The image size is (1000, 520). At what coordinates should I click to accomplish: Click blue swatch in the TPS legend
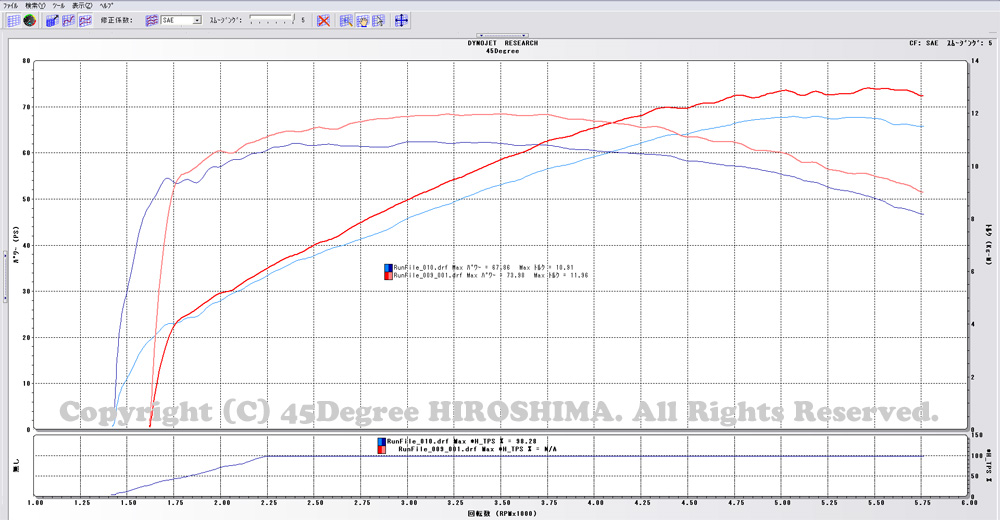point(381,441)
